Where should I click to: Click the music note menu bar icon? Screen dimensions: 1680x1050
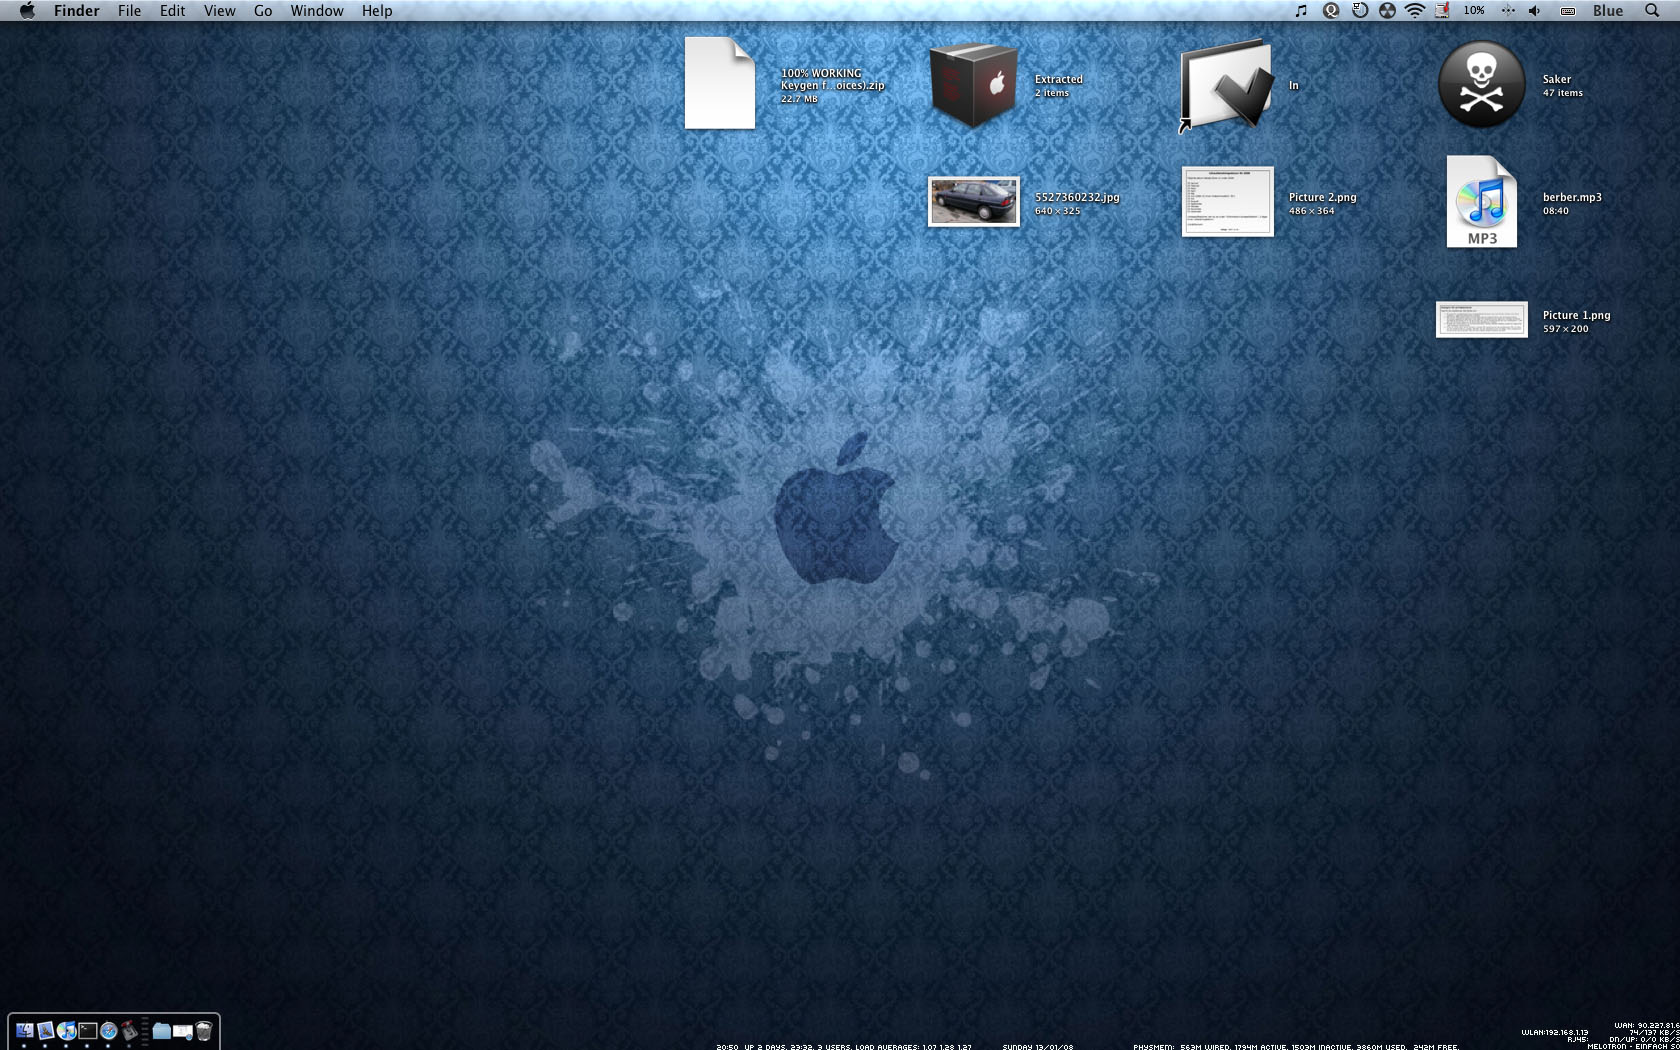1301,11
